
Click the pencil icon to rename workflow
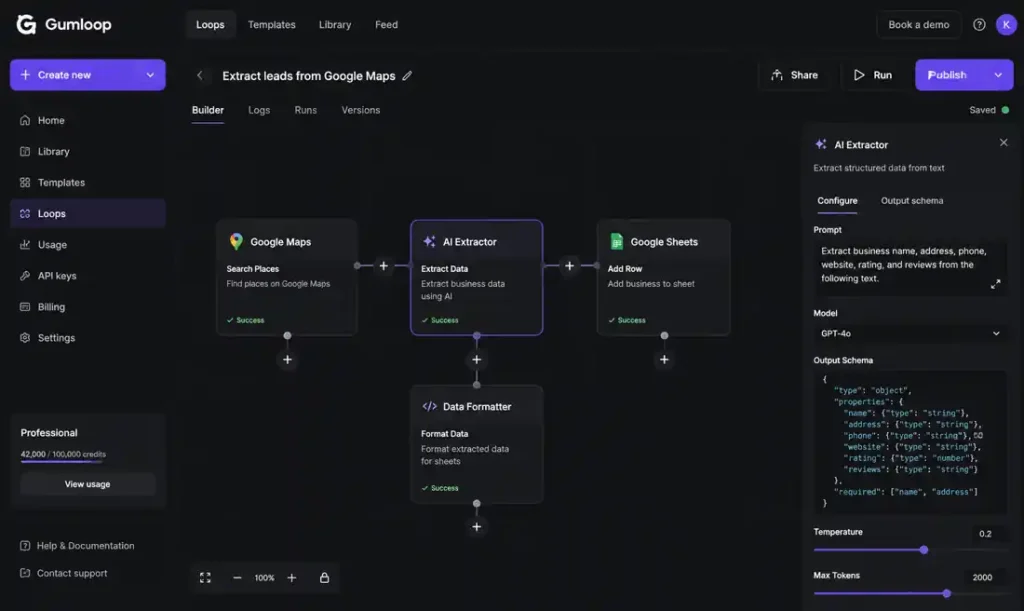tap(407, 76)
